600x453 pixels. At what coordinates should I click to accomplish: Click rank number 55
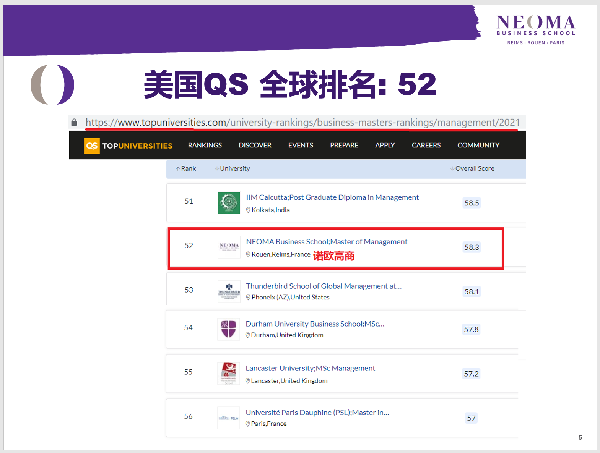[x=188, y=372]
